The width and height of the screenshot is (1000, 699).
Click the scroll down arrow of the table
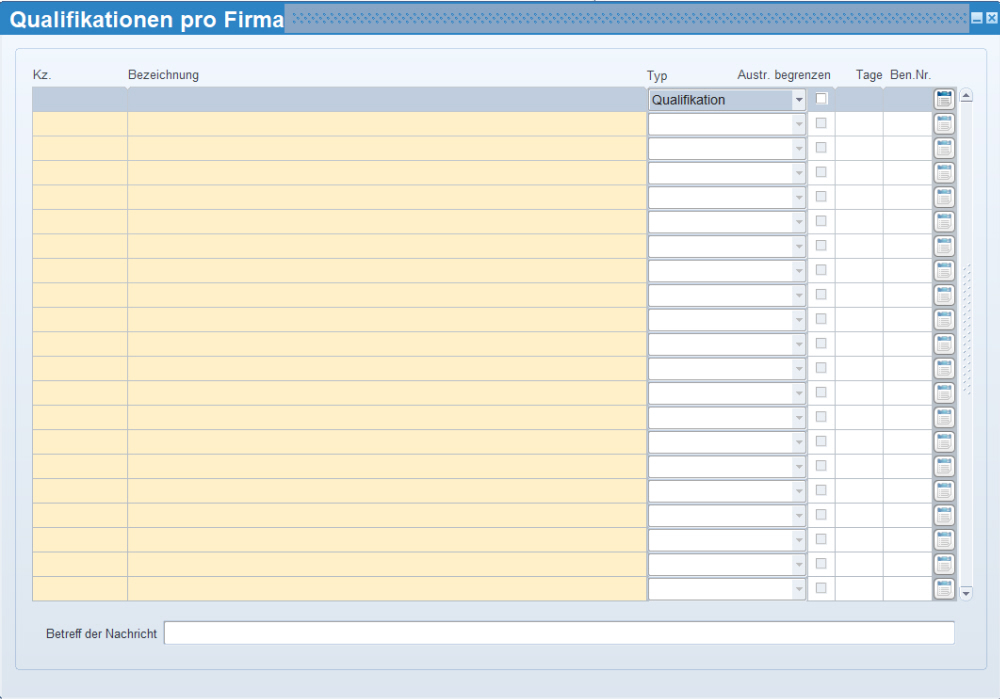pos(966,593)
